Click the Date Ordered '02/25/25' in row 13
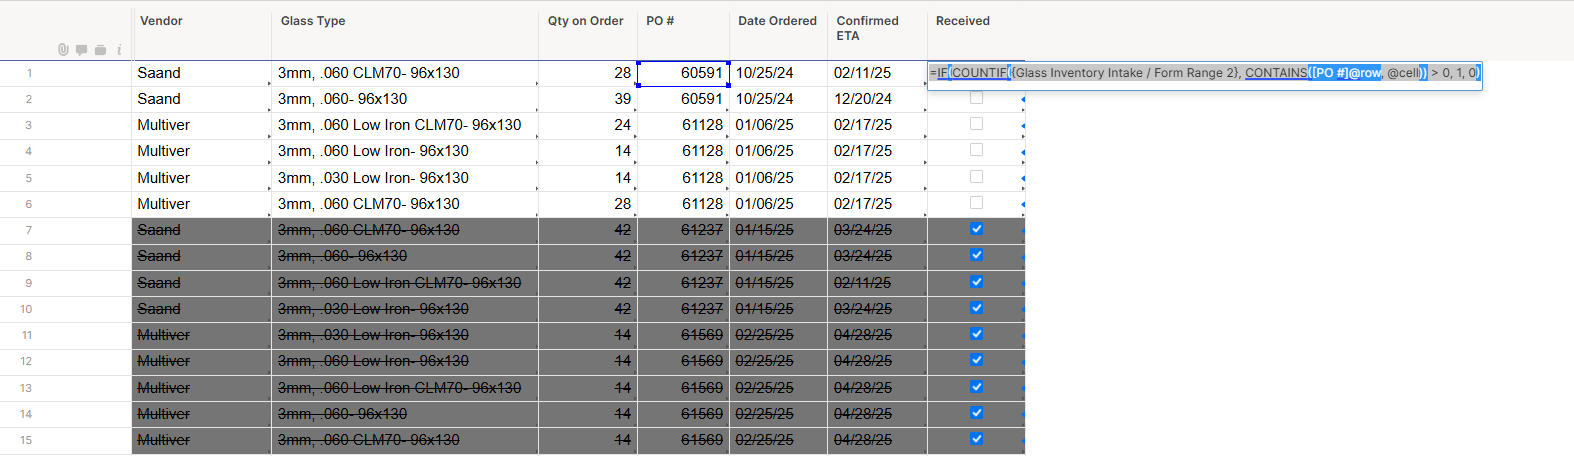This screenshot has height=456, width=1574. (779, 388)
